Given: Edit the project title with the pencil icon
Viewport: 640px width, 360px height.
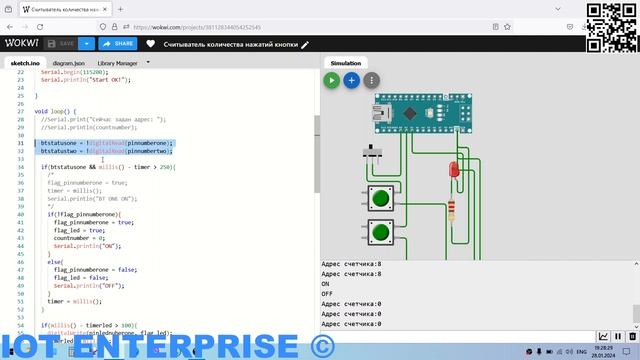Looking at the screenshot, I should tap(305, 44).
